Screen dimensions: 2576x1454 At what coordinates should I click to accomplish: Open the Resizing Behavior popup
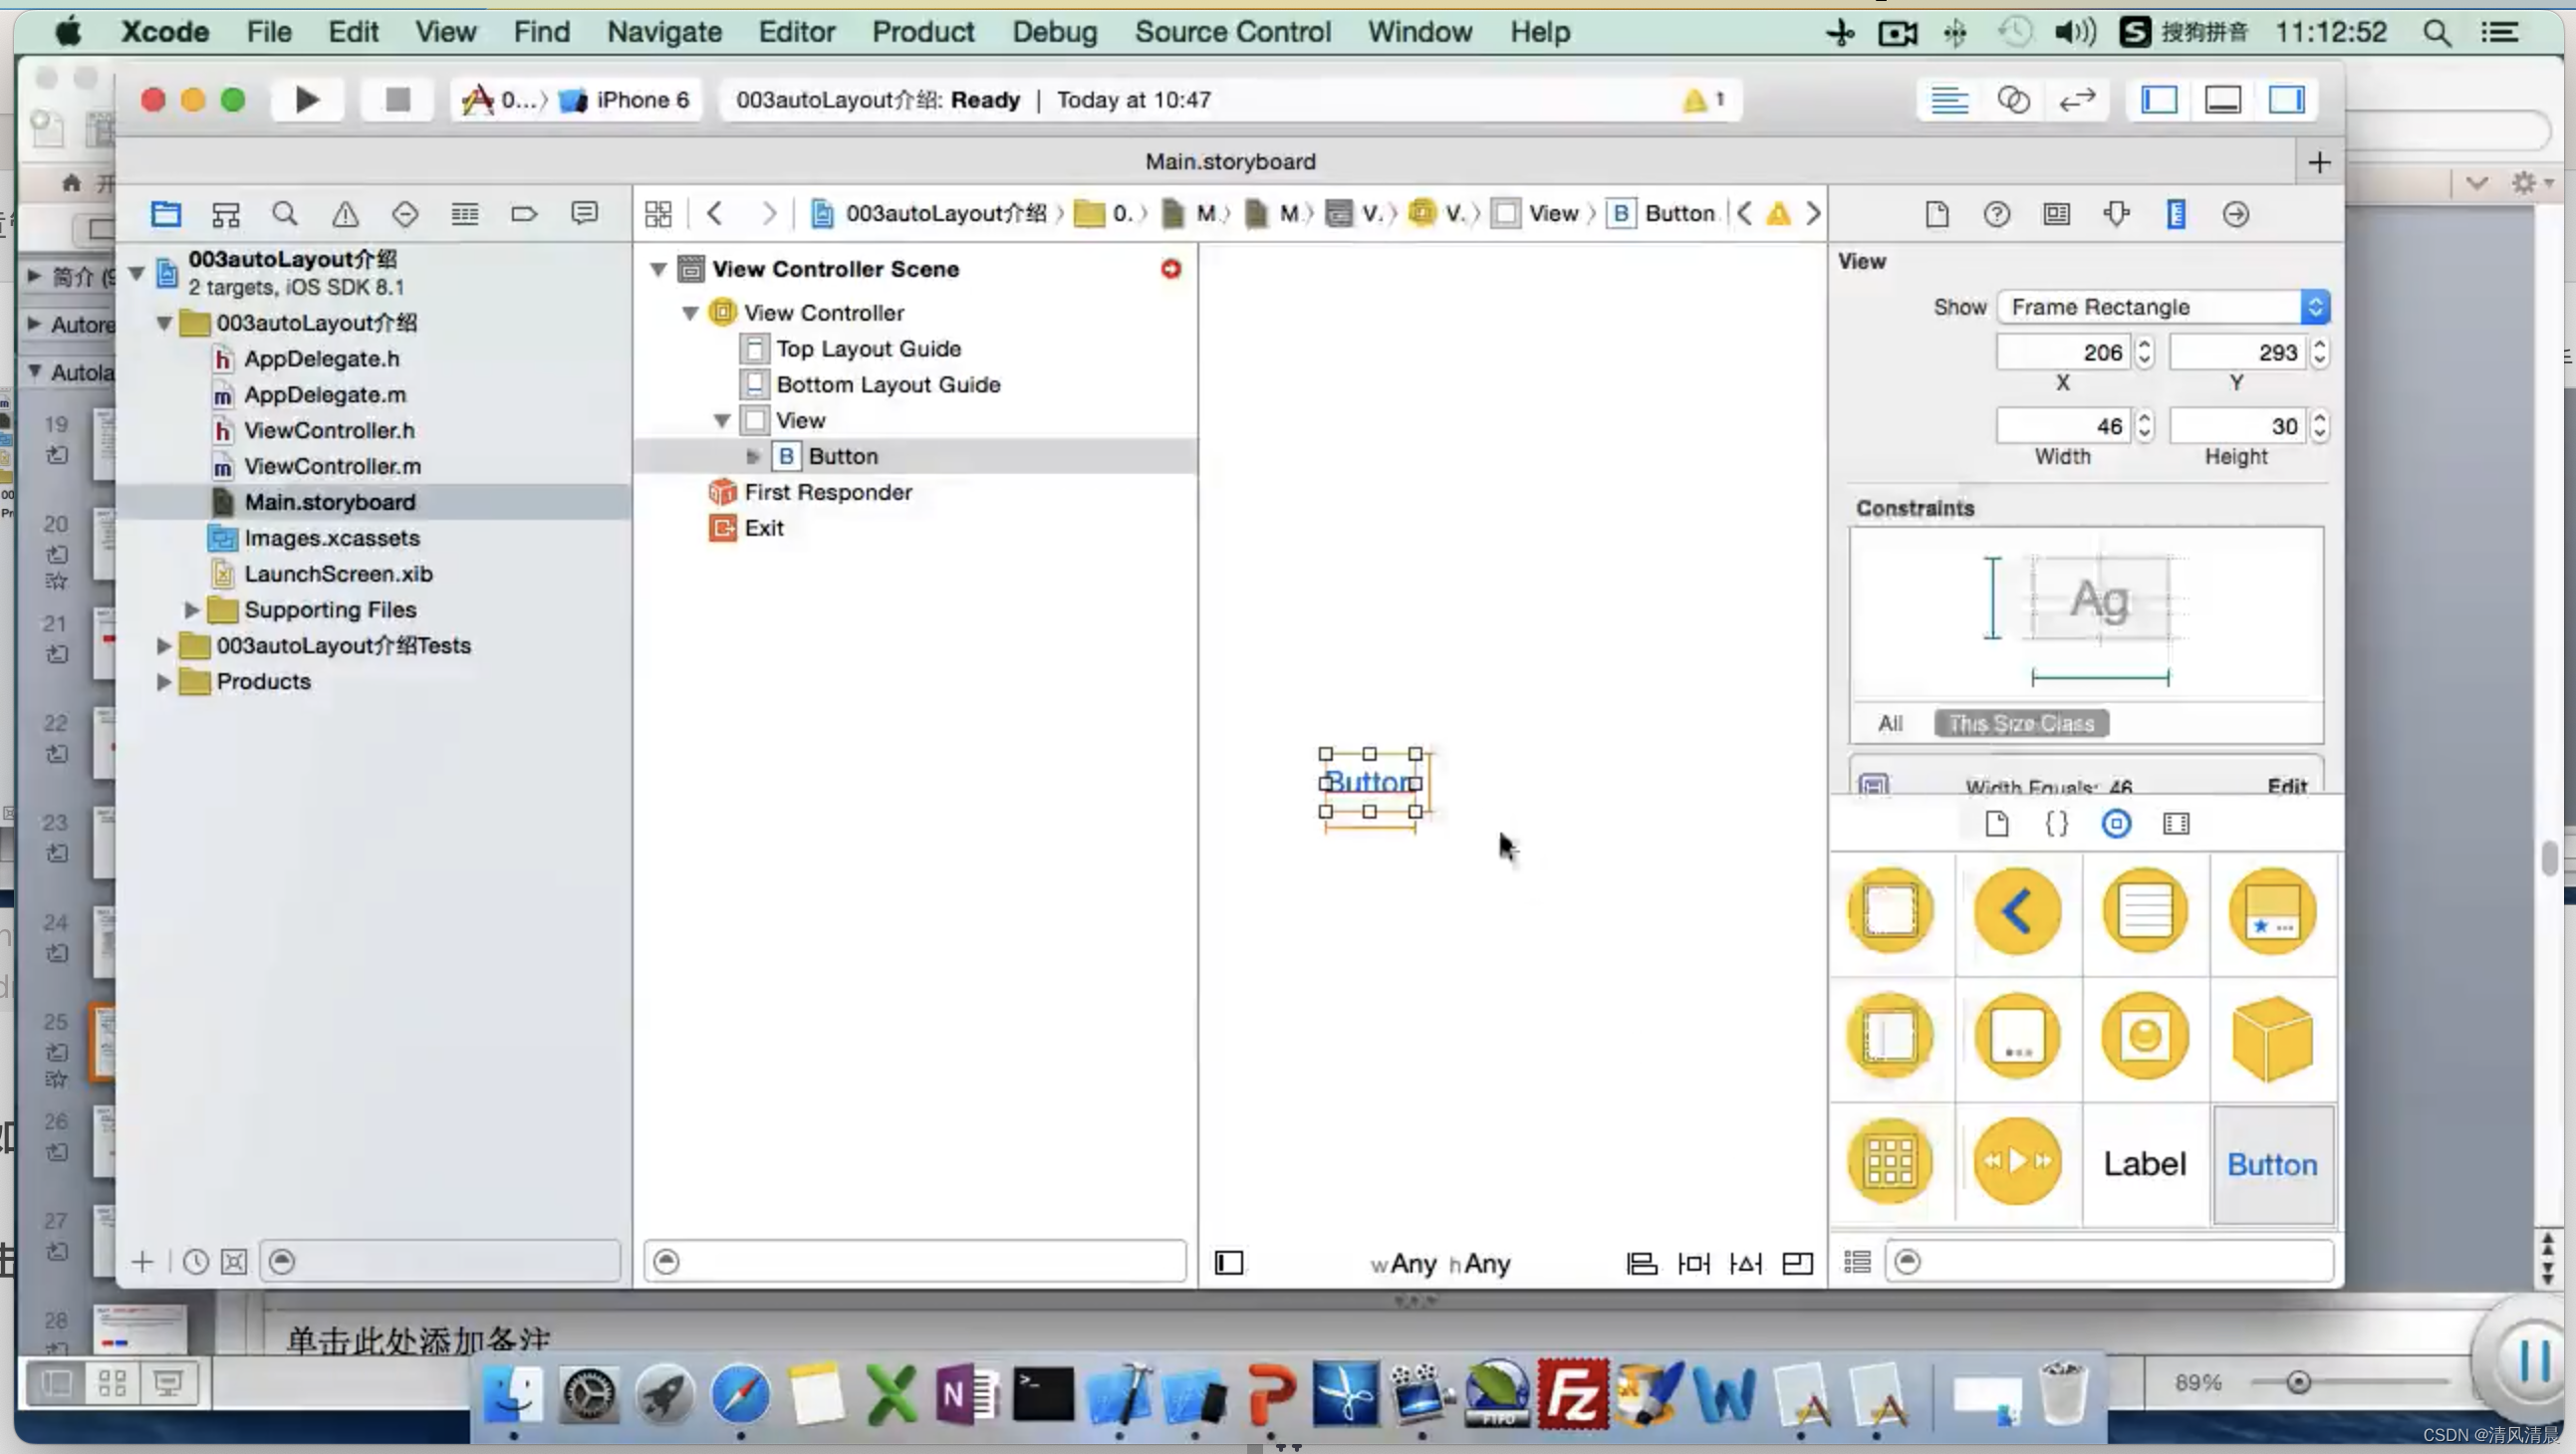1798,1264
